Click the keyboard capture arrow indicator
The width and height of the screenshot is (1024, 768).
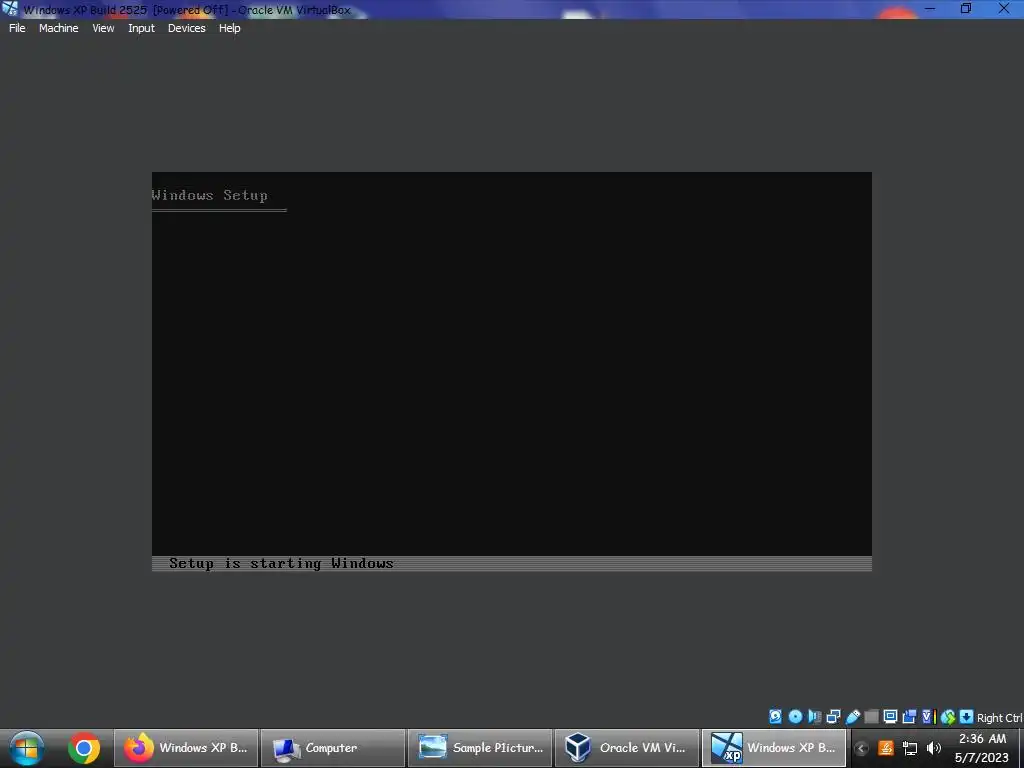pos(967,717)
